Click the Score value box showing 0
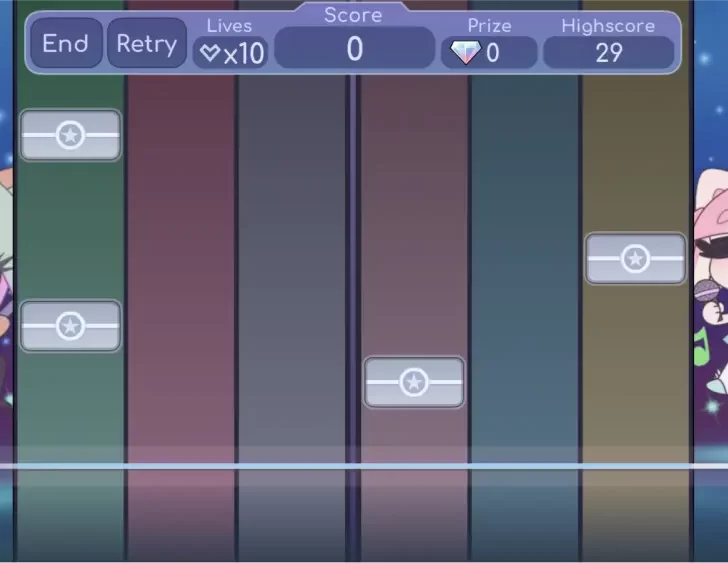This screenshot has width=728, height=563. coord(354,49)
